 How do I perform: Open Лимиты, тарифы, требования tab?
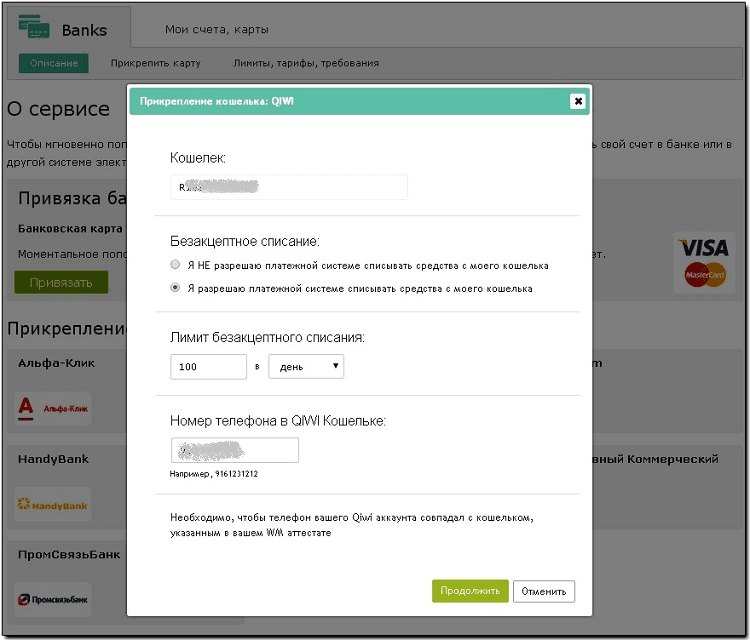tap(306, 63)
